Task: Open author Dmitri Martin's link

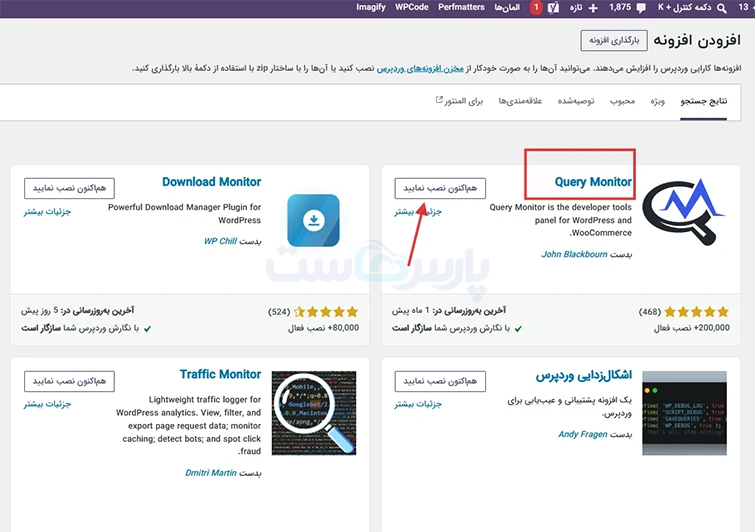Action: coord(211,473)
